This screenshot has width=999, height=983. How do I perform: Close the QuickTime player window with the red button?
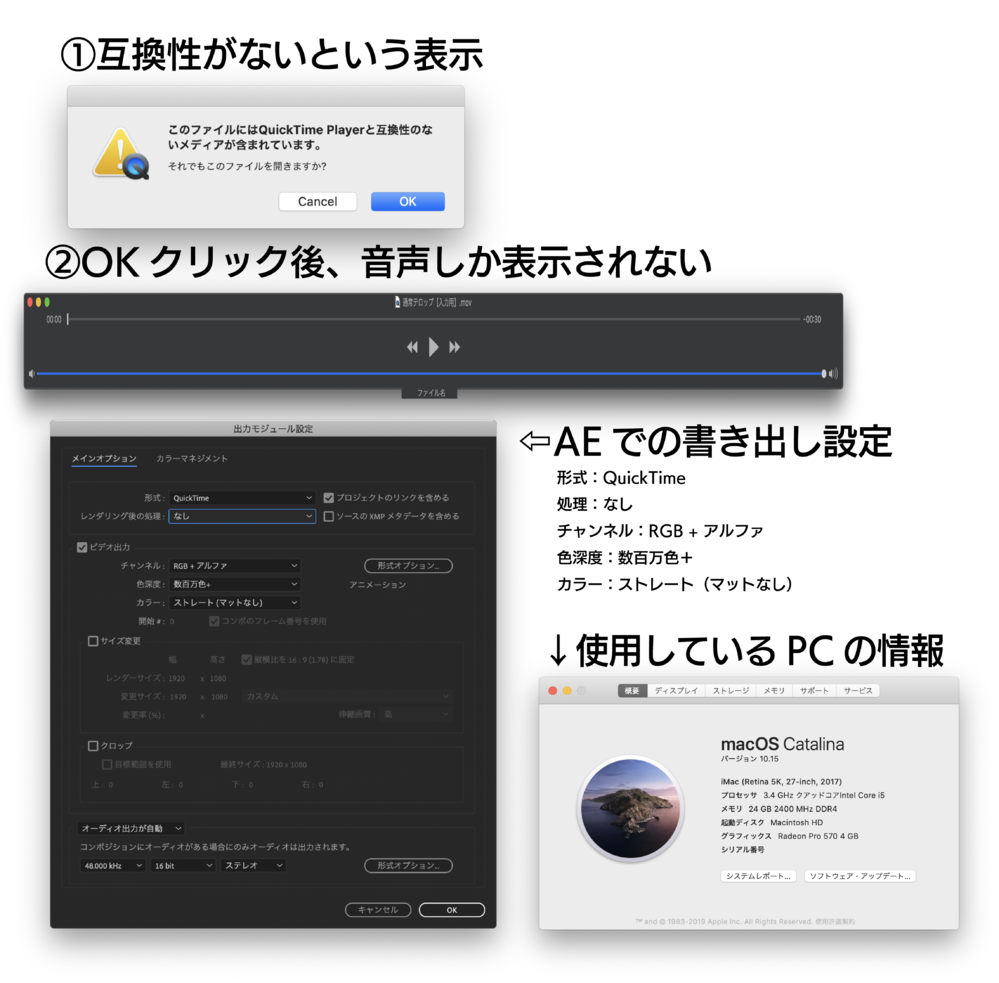(x=30, y=302)
